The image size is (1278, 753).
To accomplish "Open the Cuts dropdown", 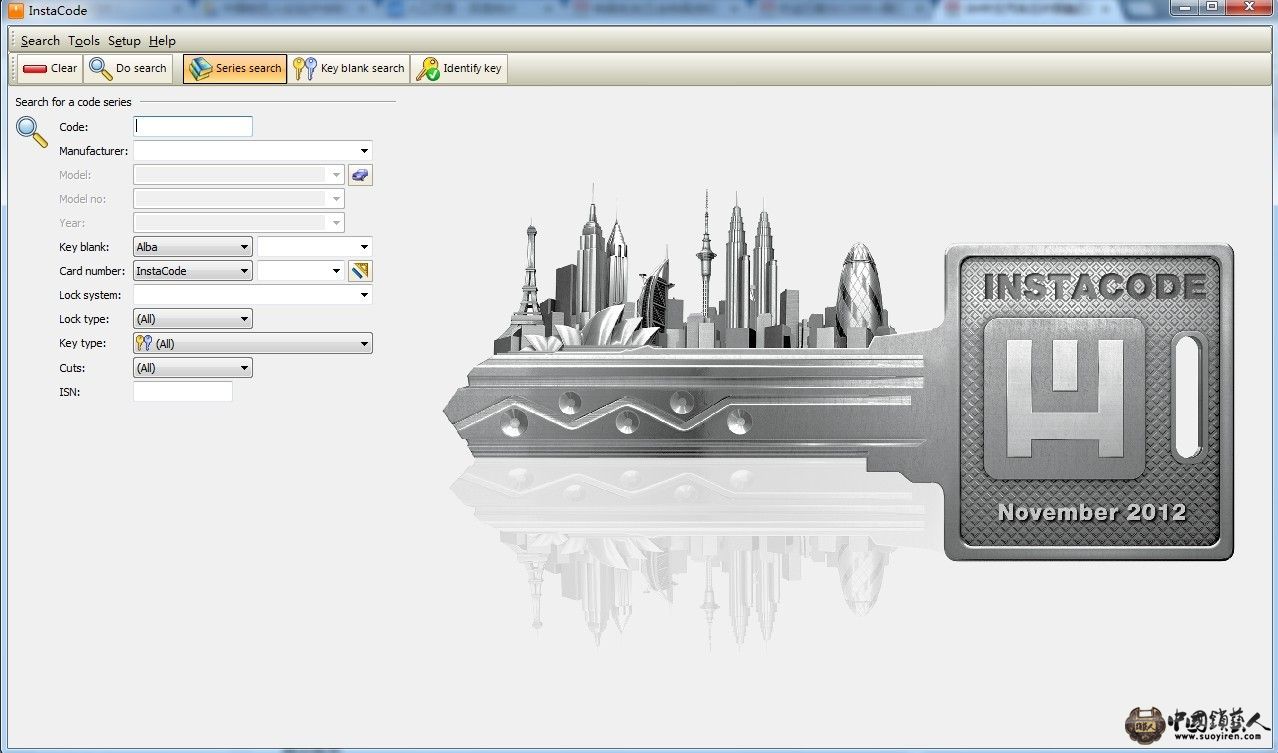I will [x=193, y=368].
